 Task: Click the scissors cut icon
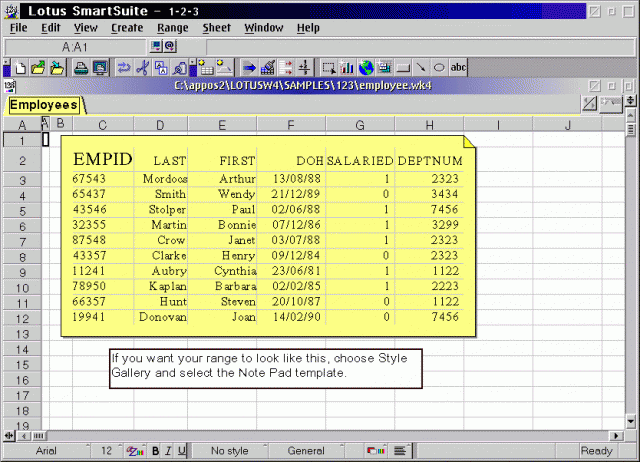(142, 68)
